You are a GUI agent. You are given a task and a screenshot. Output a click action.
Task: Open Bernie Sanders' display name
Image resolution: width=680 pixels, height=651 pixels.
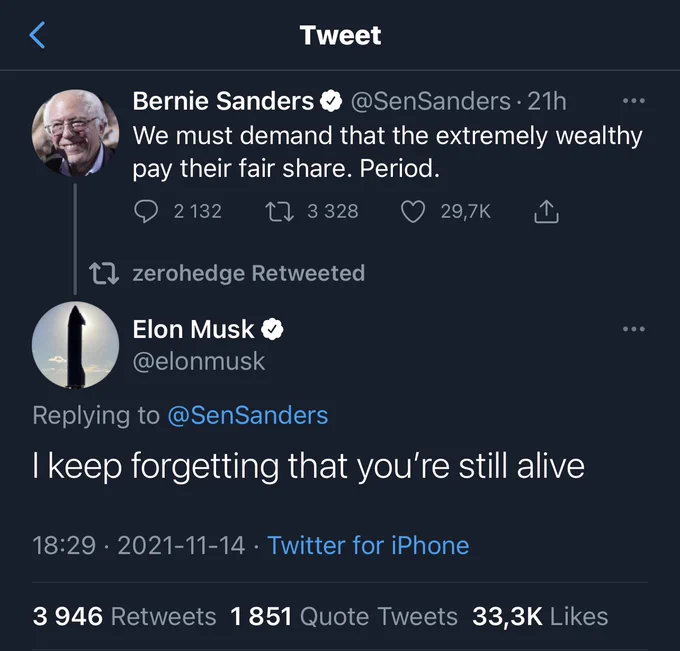[223, 101]
